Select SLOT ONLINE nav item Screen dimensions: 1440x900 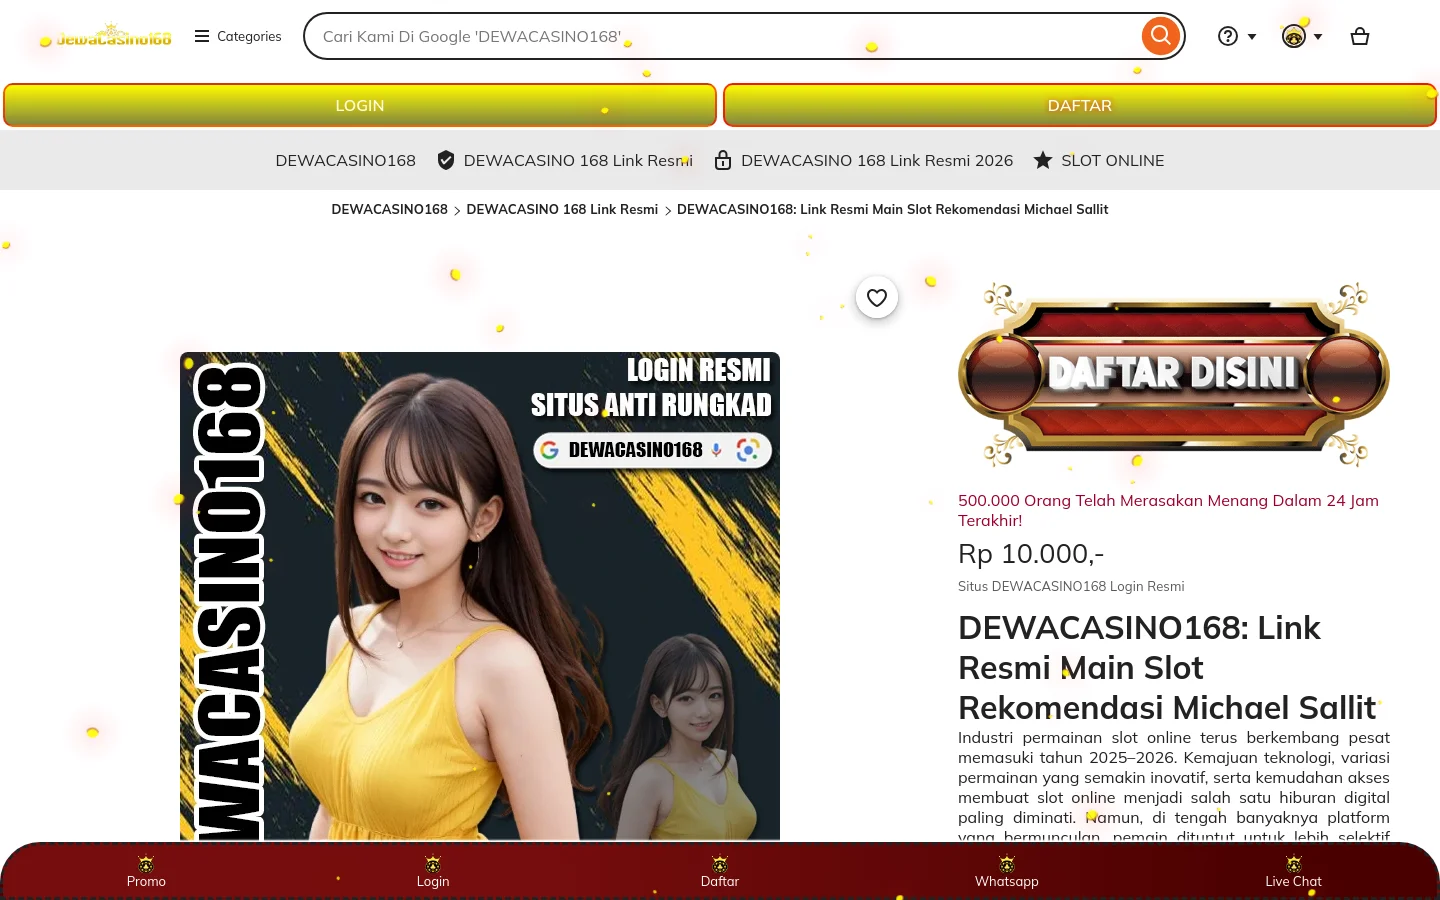tap(1112, 160)
